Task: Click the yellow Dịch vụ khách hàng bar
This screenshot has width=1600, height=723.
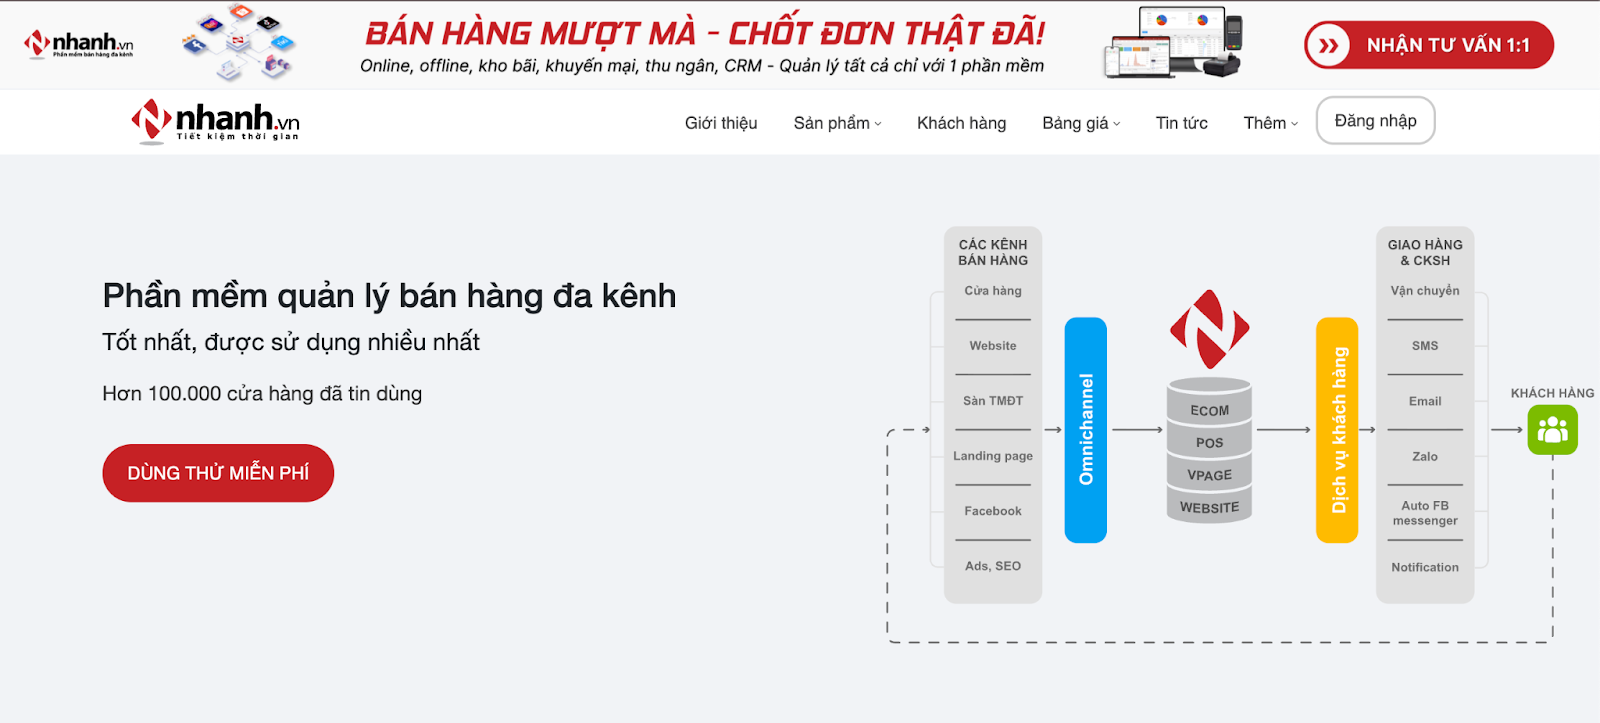Action: tap(1337, 430)
